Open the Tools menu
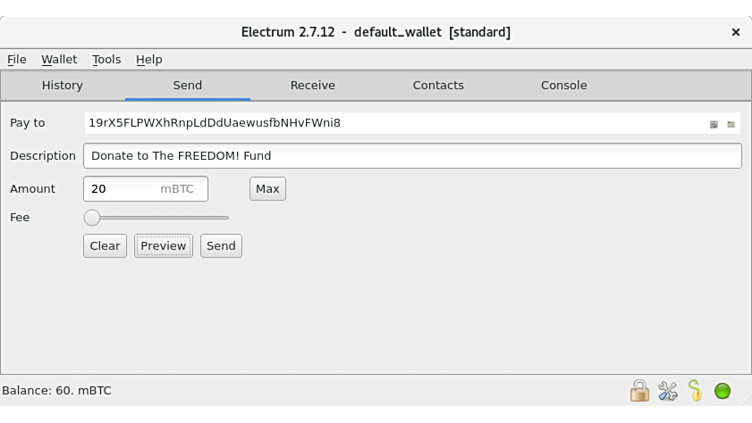752x423 pixels. click(106, 59)
